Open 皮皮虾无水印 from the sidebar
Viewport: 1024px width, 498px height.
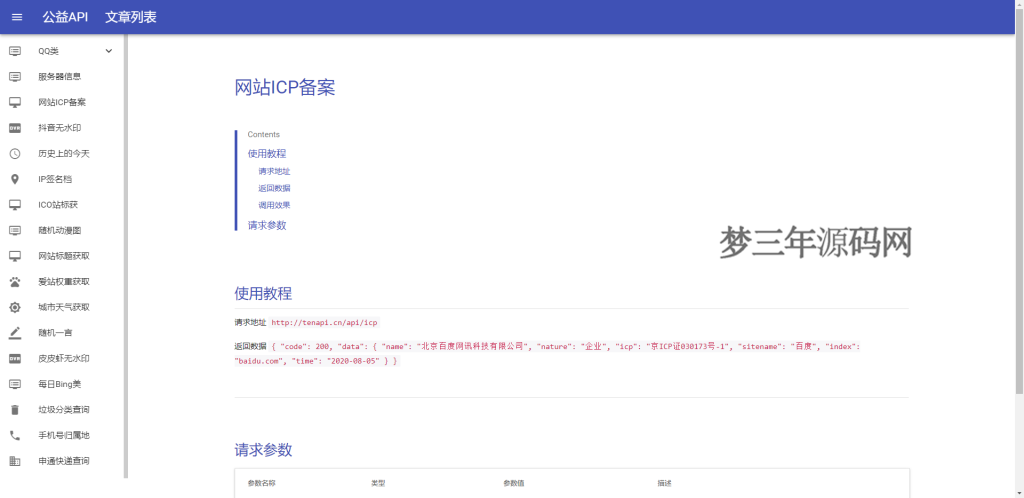(x=62, y=358)
